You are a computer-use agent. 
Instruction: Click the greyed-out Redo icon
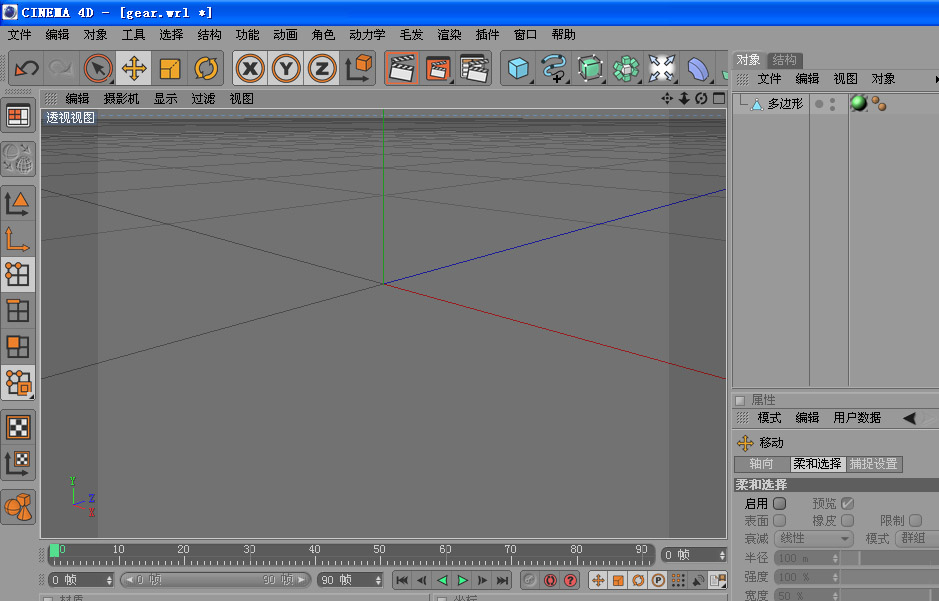click(x=60, y=68)
